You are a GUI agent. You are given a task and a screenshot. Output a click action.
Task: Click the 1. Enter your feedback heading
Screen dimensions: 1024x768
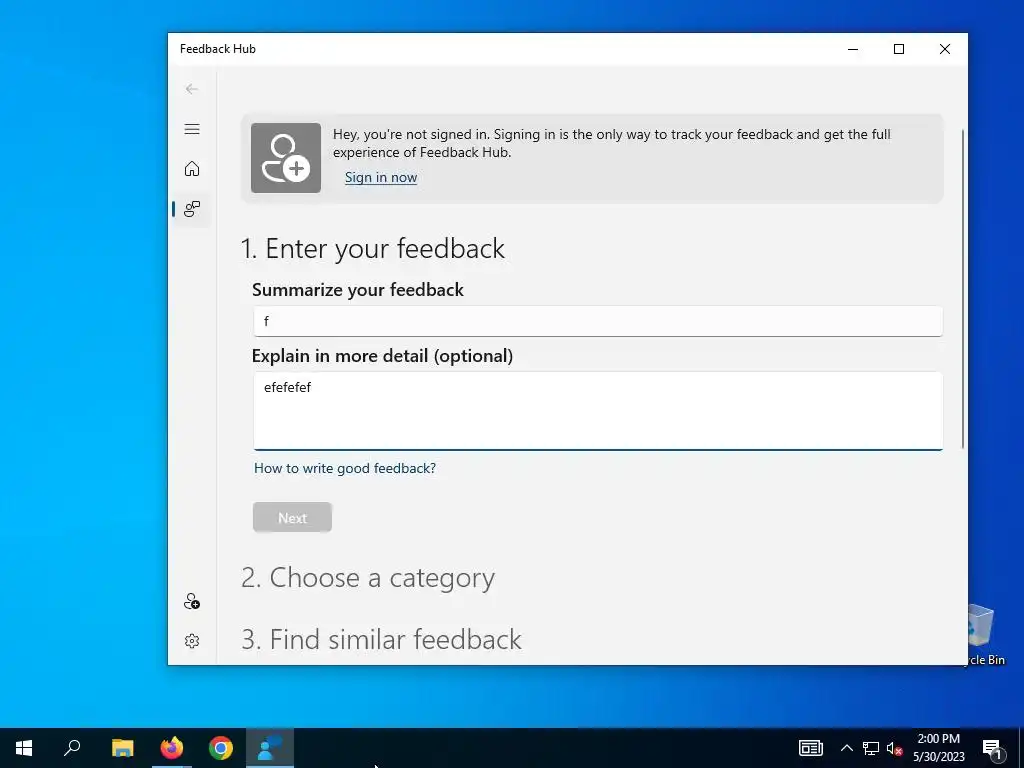pyautogui.click(x=373, y=249)
